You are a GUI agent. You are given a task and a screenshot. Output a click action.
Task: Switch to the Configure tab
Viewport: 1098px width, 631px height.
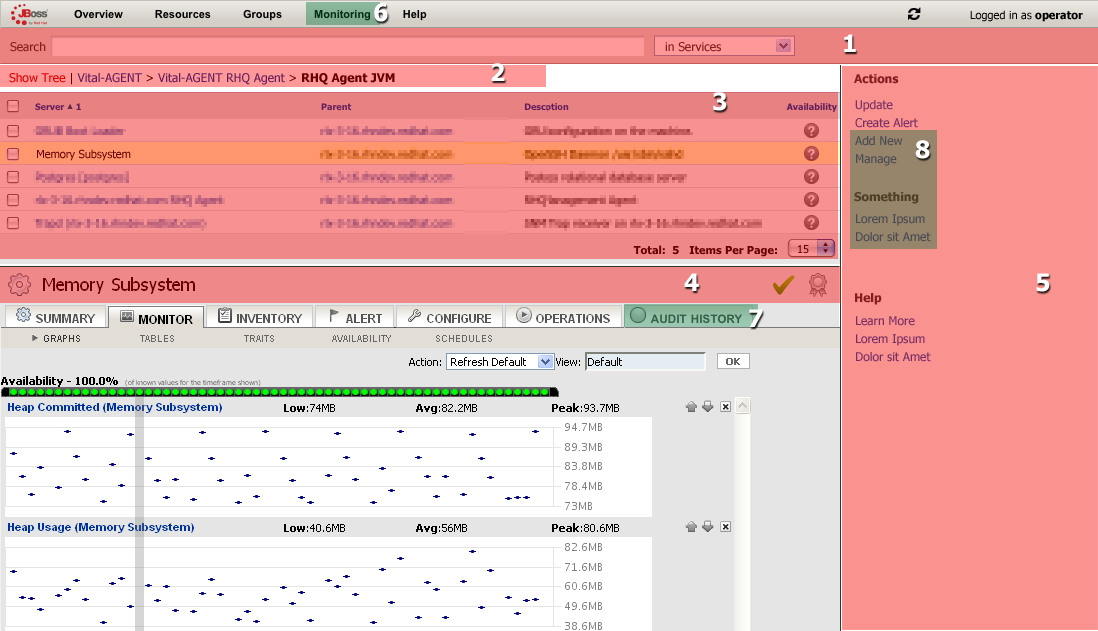(x=450, y=317)
